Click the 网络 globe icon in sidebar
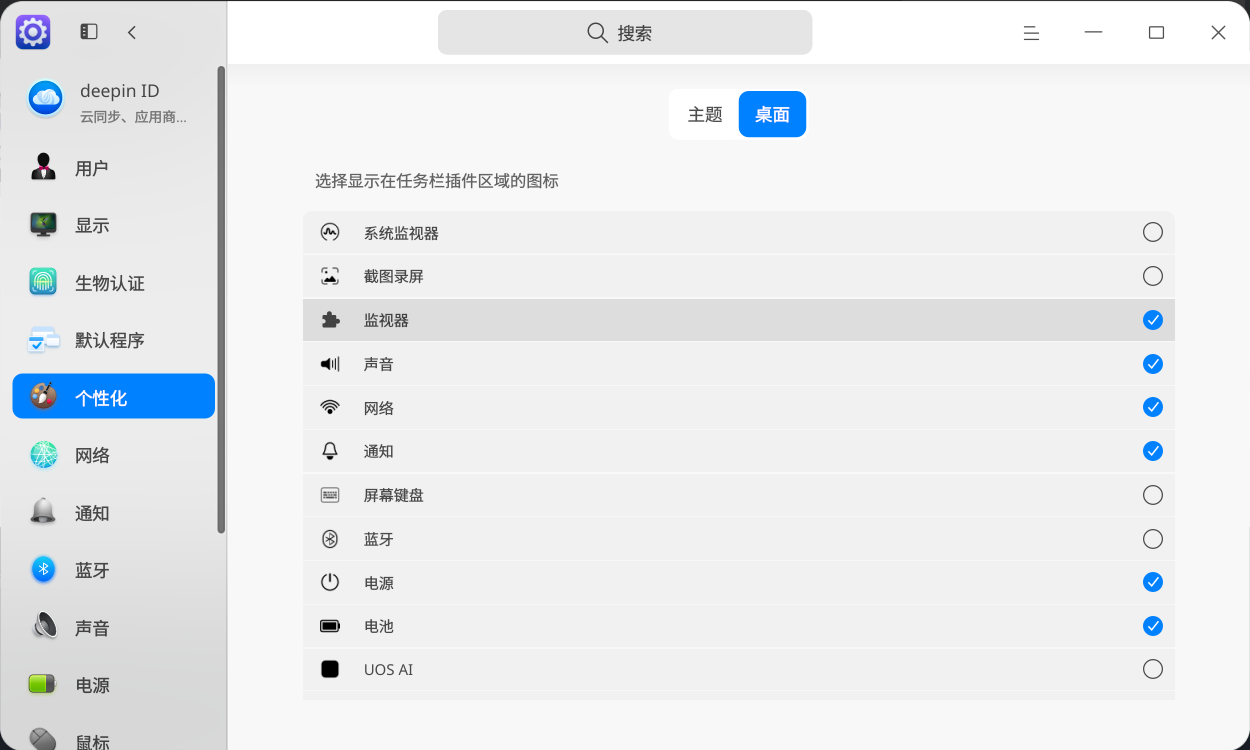1250x750 pixels. [x=43, y=455]
